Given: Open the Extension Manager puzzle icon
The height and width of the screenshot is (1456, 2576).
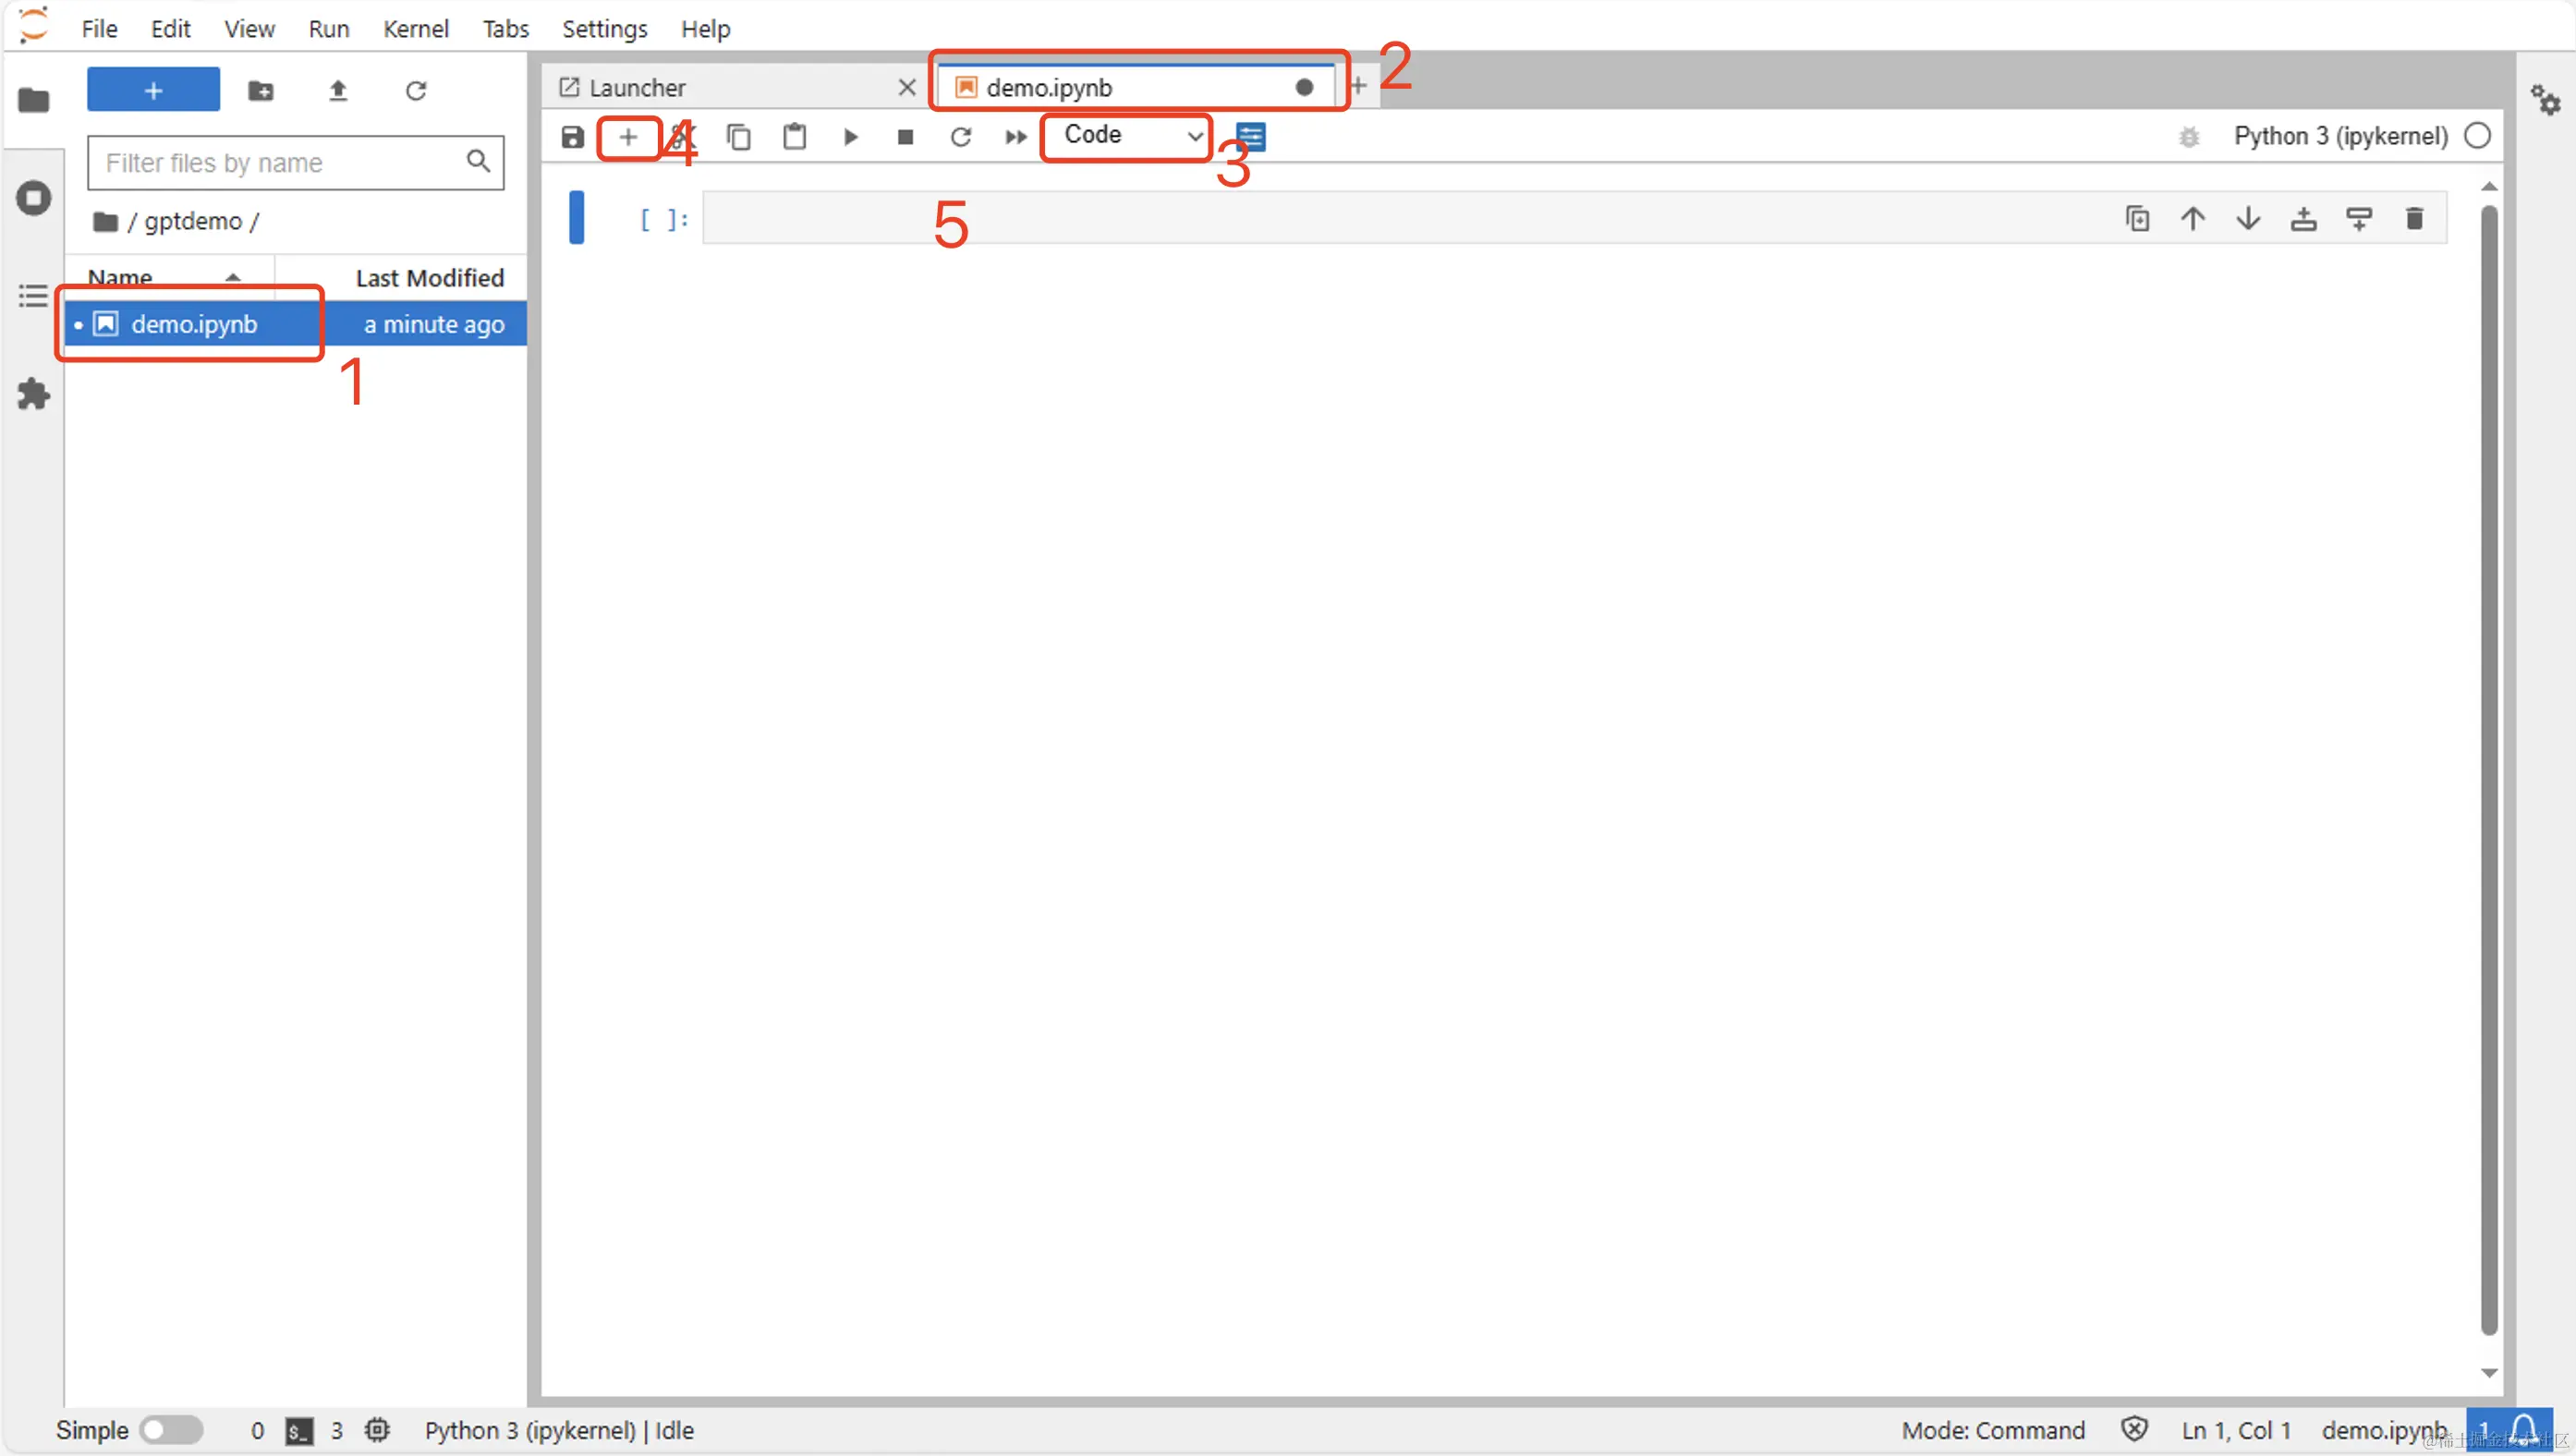Looking at the screenshot, I should point(33,394).
